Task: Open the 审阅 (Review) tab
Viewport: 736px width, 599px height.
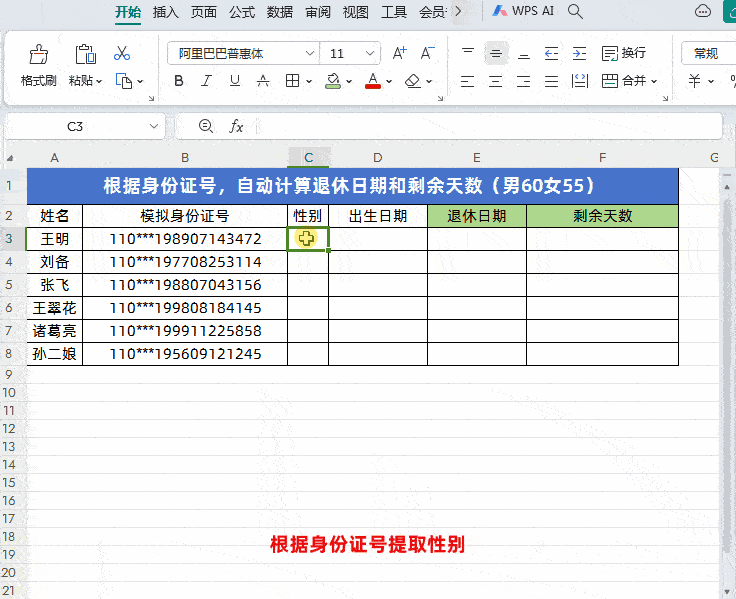Action: (318, 12)
